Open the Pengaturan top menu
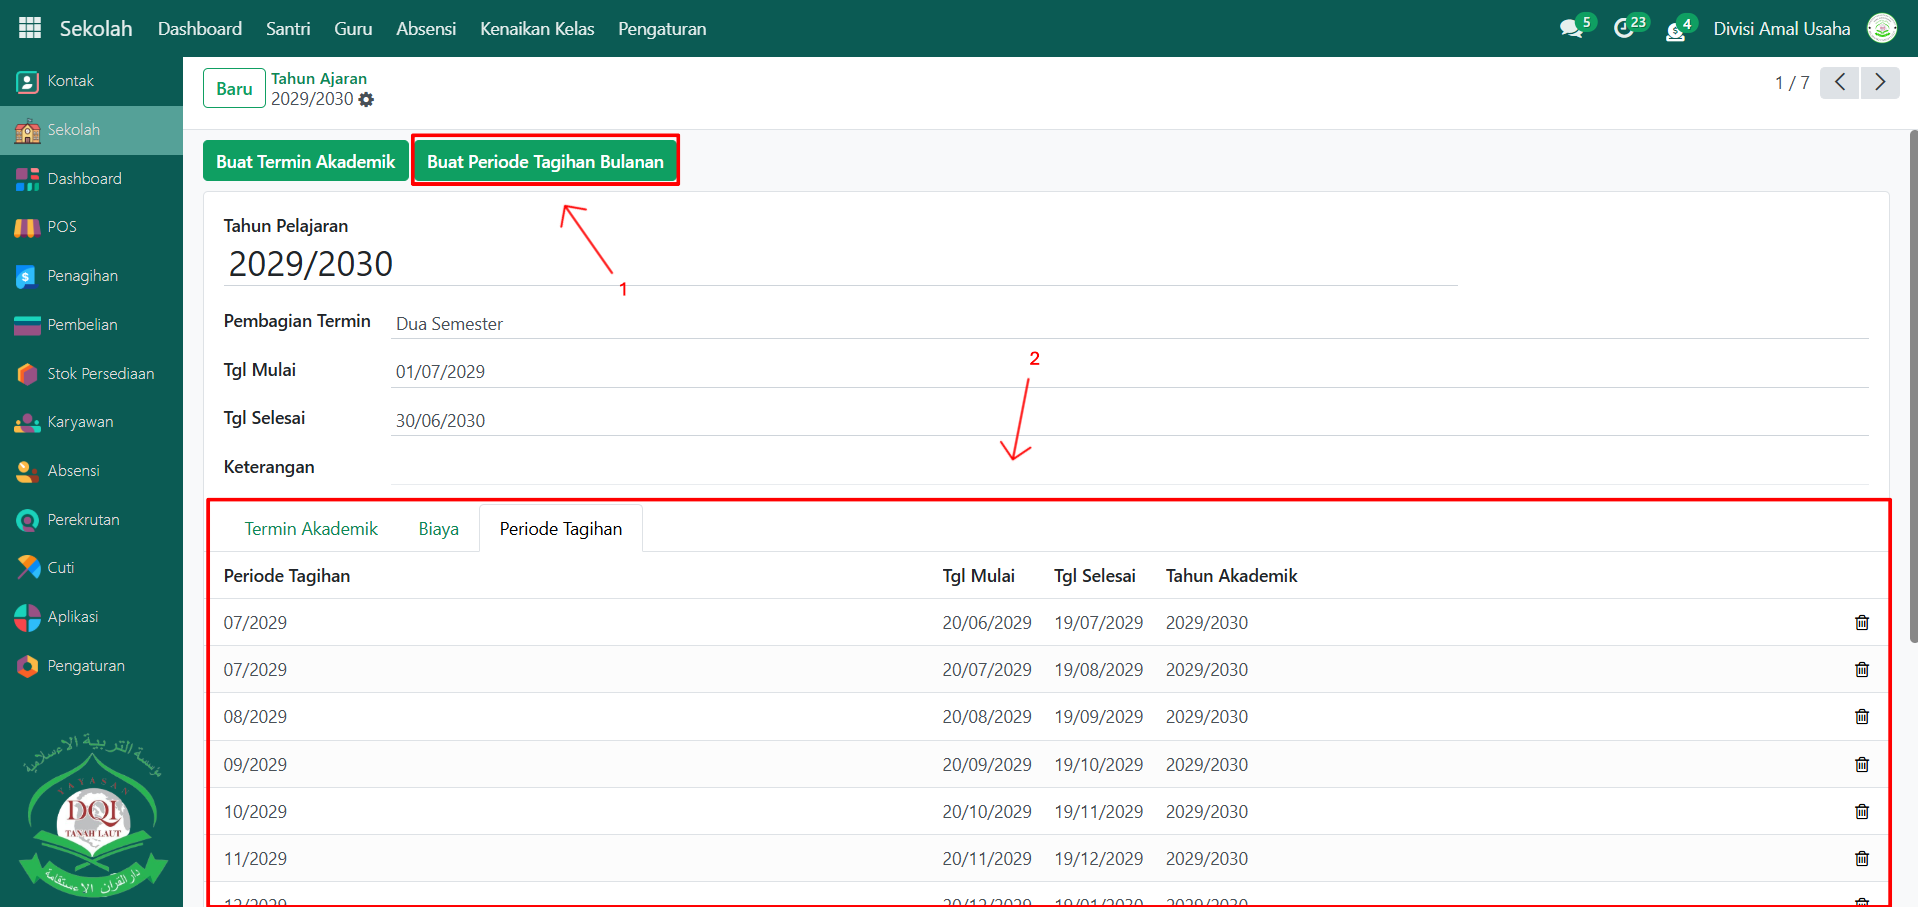Viewport: 1918px width, 907px height. (661, 29)
